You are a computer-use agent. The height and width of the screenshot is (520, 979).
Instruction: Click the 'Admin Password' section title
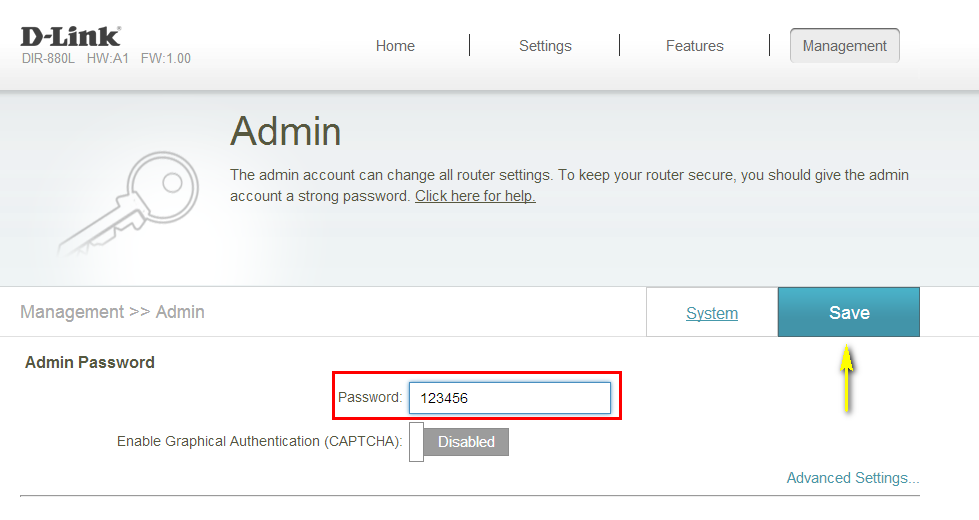(x=90, y=362)
